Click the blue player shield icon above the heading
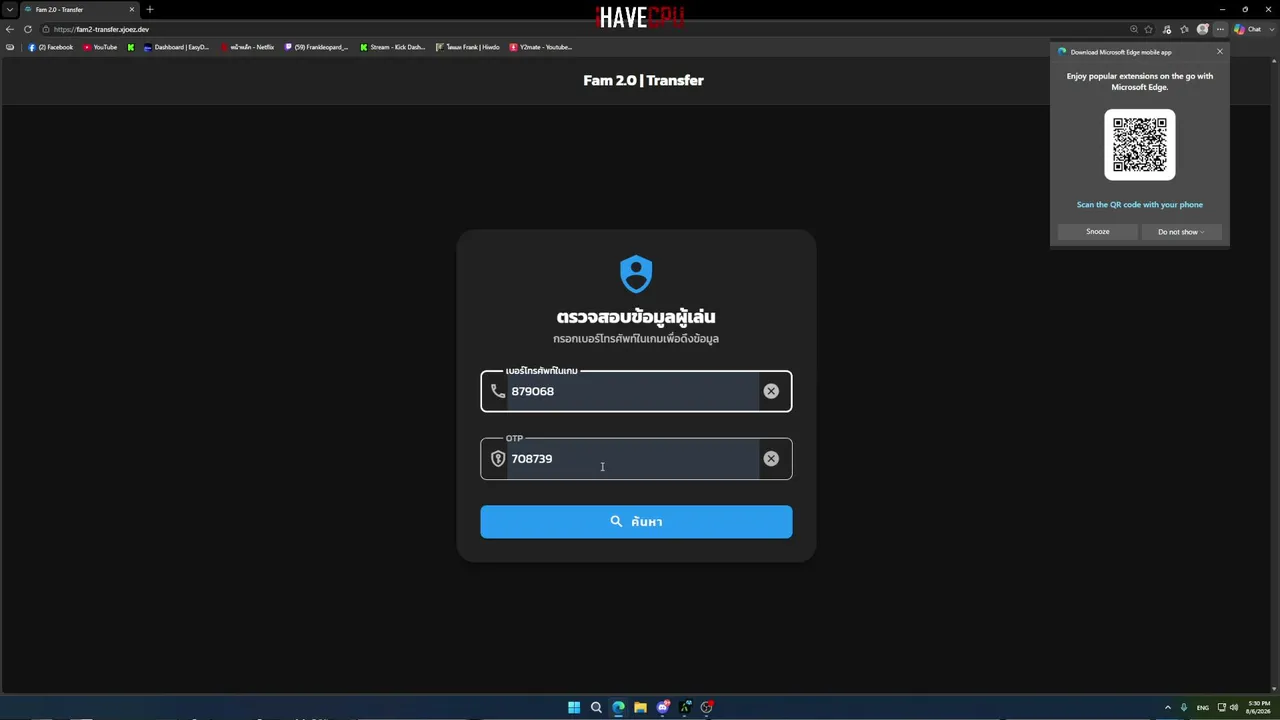The width and height of the screenshot is (1280, 720). click(636, 274)
